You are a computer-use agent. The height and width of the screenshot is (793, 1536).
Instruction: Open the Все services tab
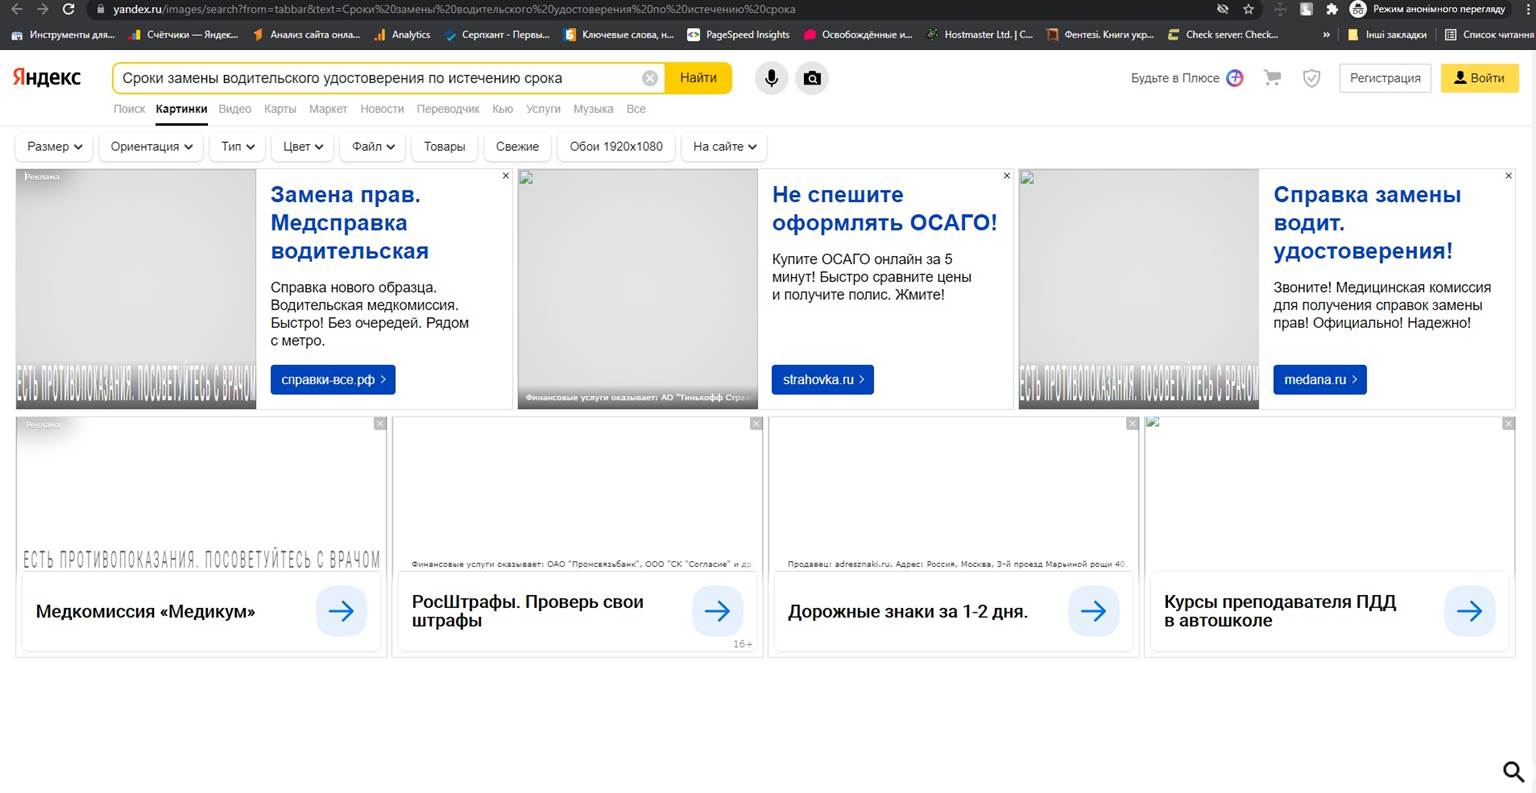[636, 109]
